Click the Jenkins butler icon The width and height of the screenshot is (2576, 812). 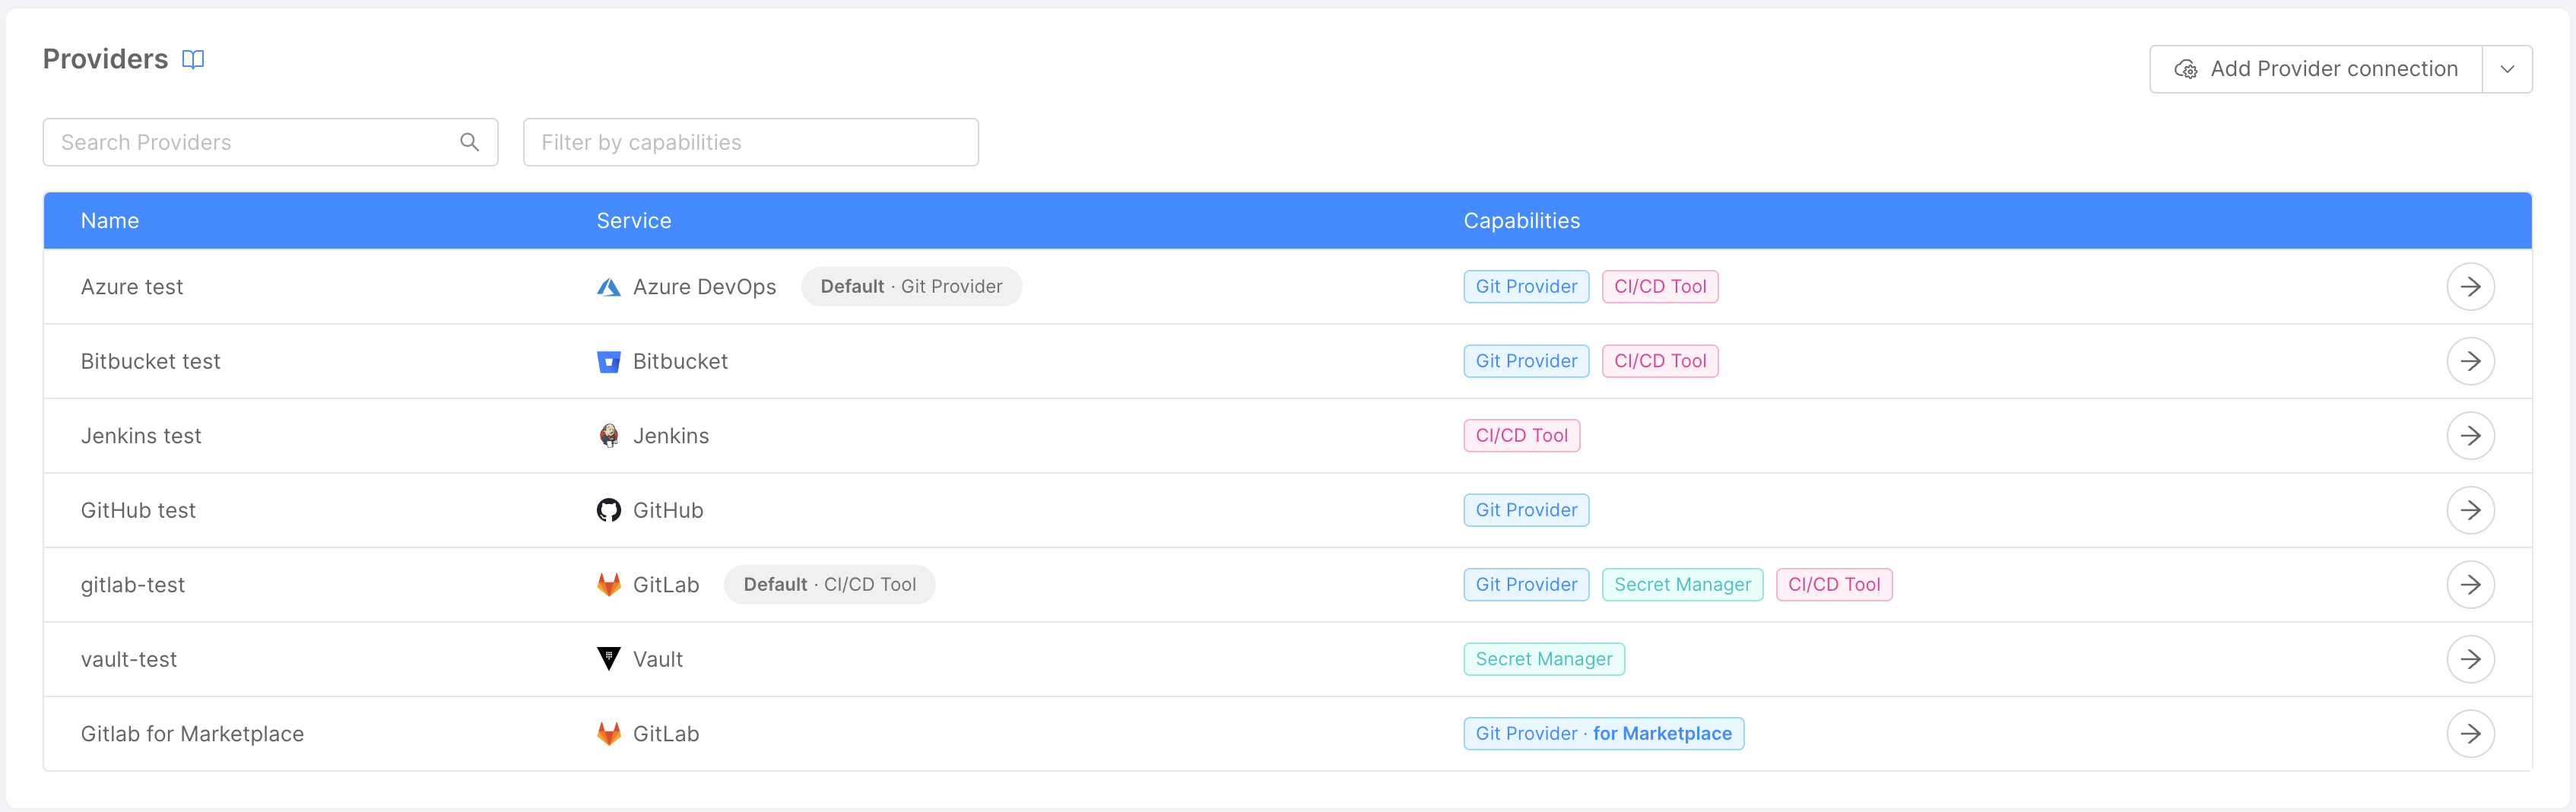coord(609,435)
